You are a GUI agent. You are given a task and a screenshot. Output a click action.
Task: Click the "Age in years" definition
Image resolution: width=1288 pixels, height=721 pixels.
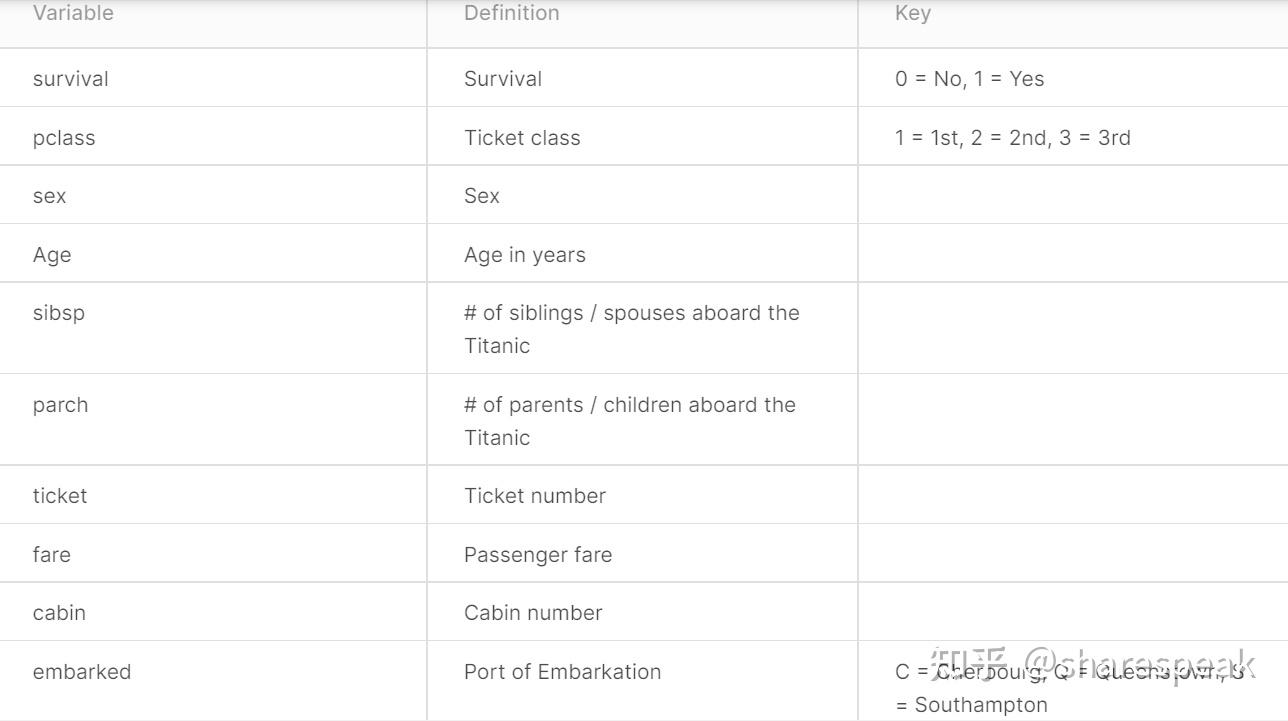click(x=524, y=255)
